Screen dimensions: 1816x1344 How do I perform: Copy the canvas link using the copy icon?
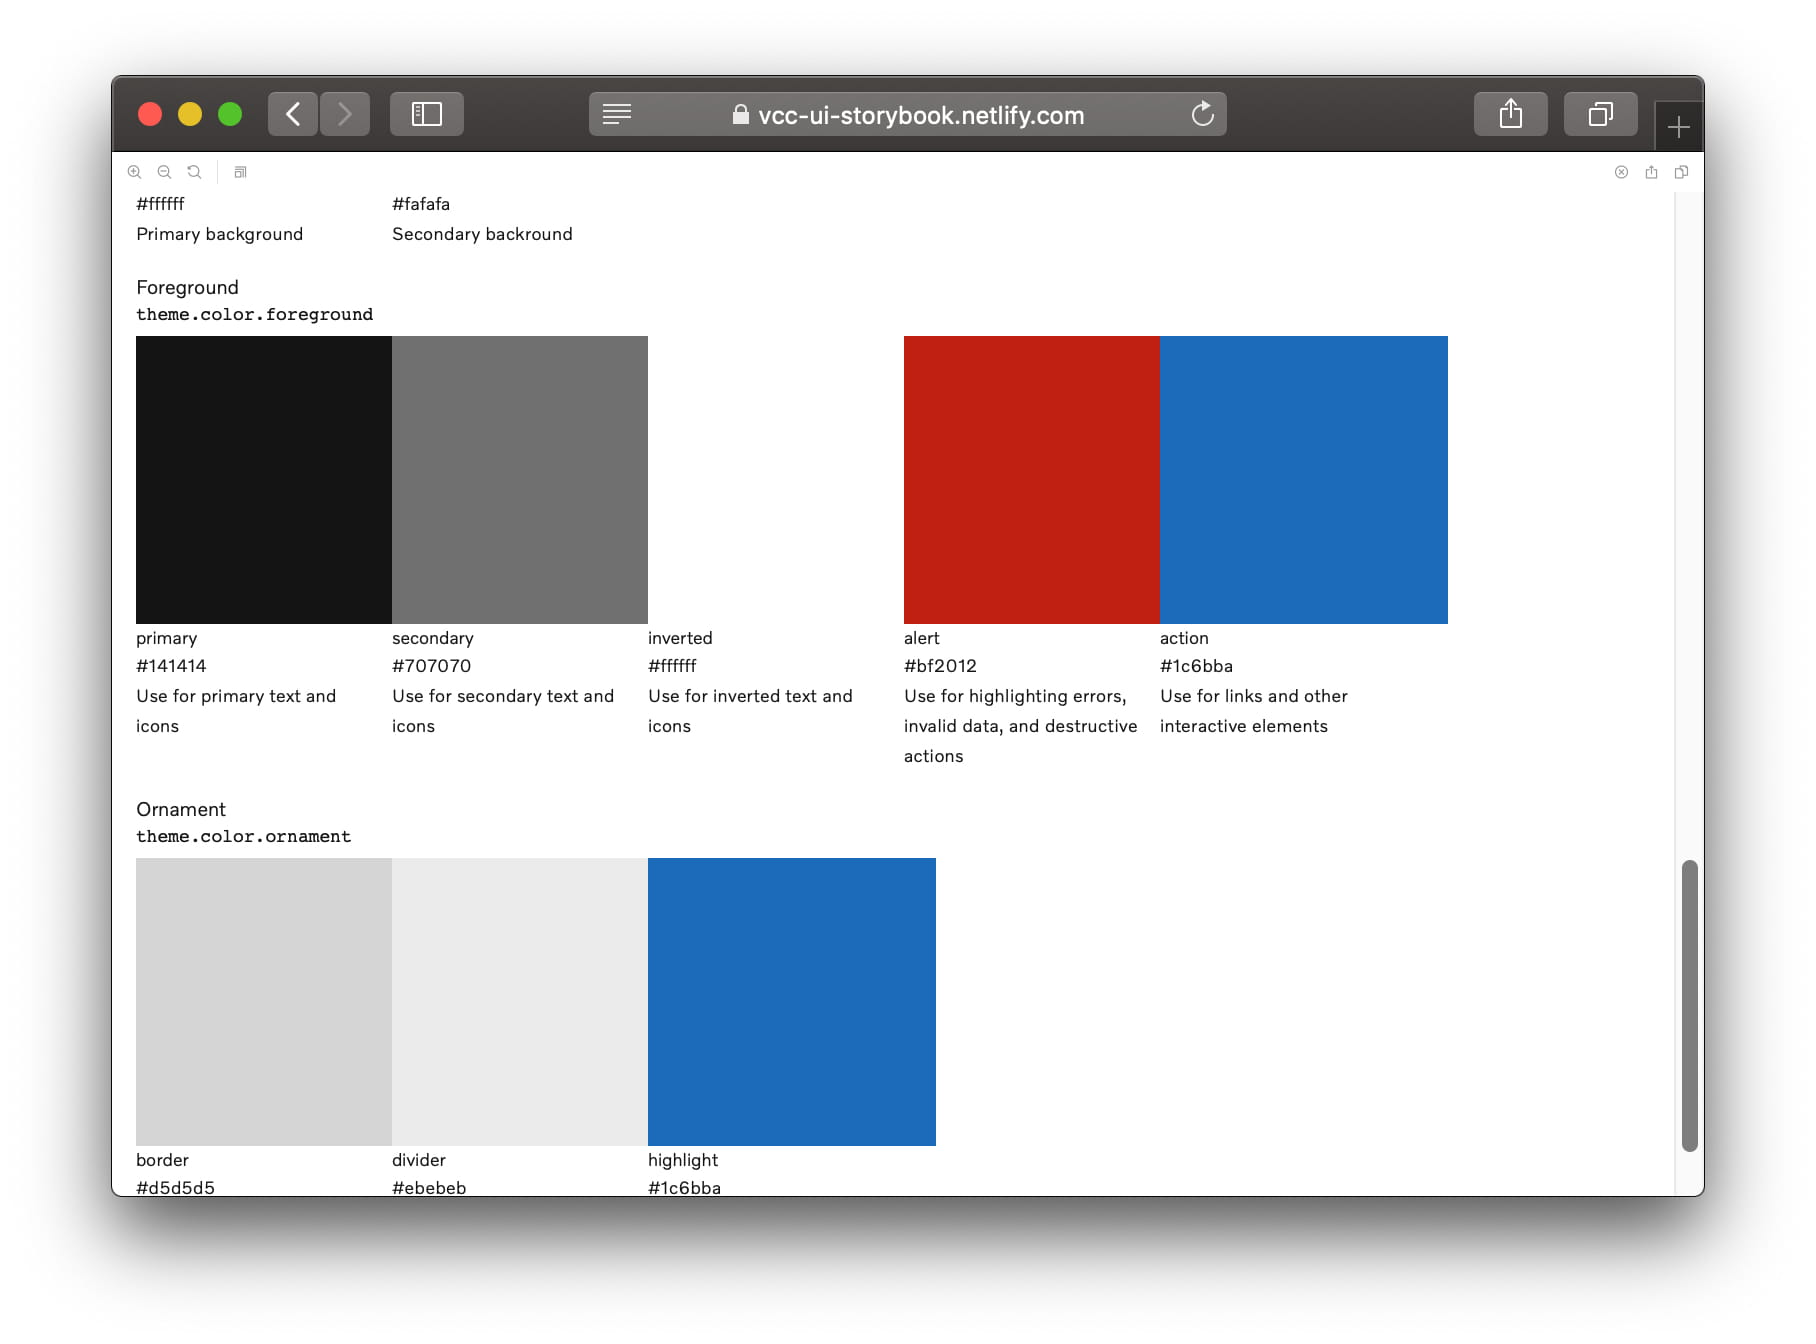pyautogui.click(x=1681, y=171)
